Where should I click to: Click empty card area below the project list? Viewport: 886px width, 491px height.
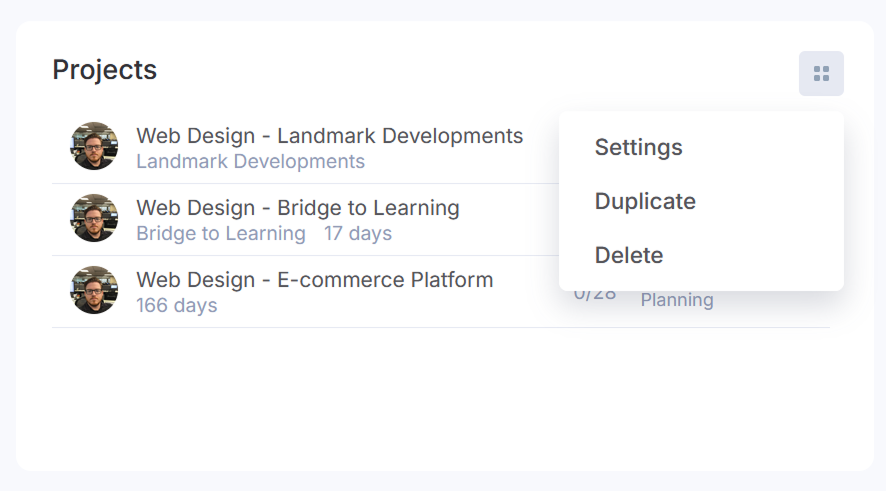[x=440, y=400]
